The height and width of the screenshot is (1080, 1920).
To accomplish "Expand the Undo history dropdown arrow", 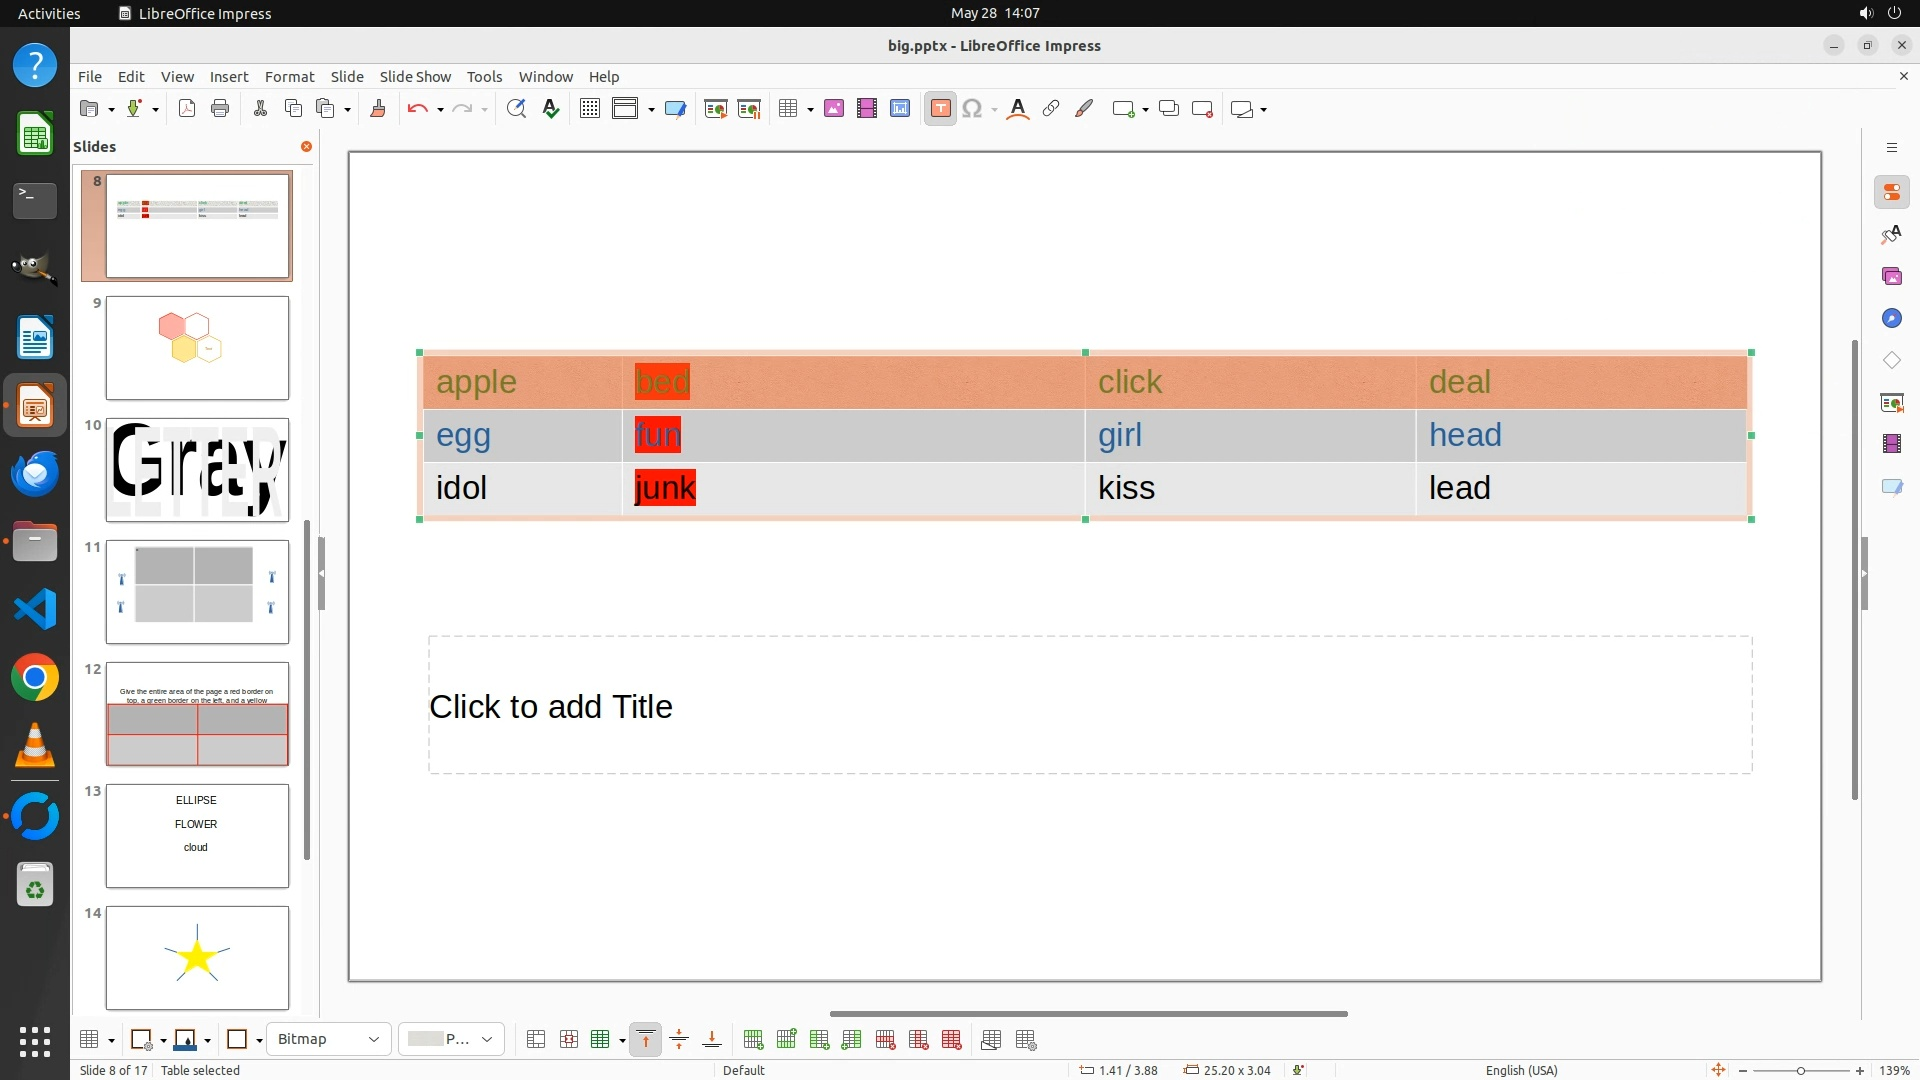I will pyautogui.click(x=440, y=109).
